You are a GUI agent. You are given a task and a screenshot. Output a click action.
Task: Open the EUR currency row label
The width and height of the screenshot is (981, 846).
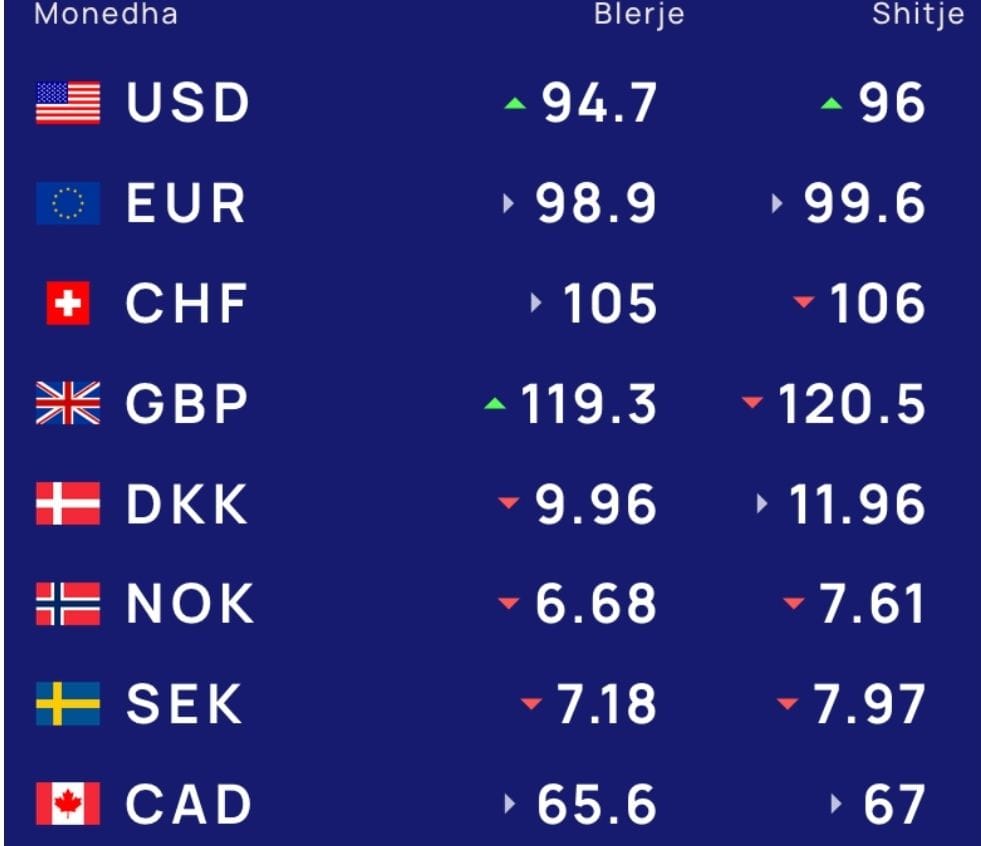coord(186,204)
